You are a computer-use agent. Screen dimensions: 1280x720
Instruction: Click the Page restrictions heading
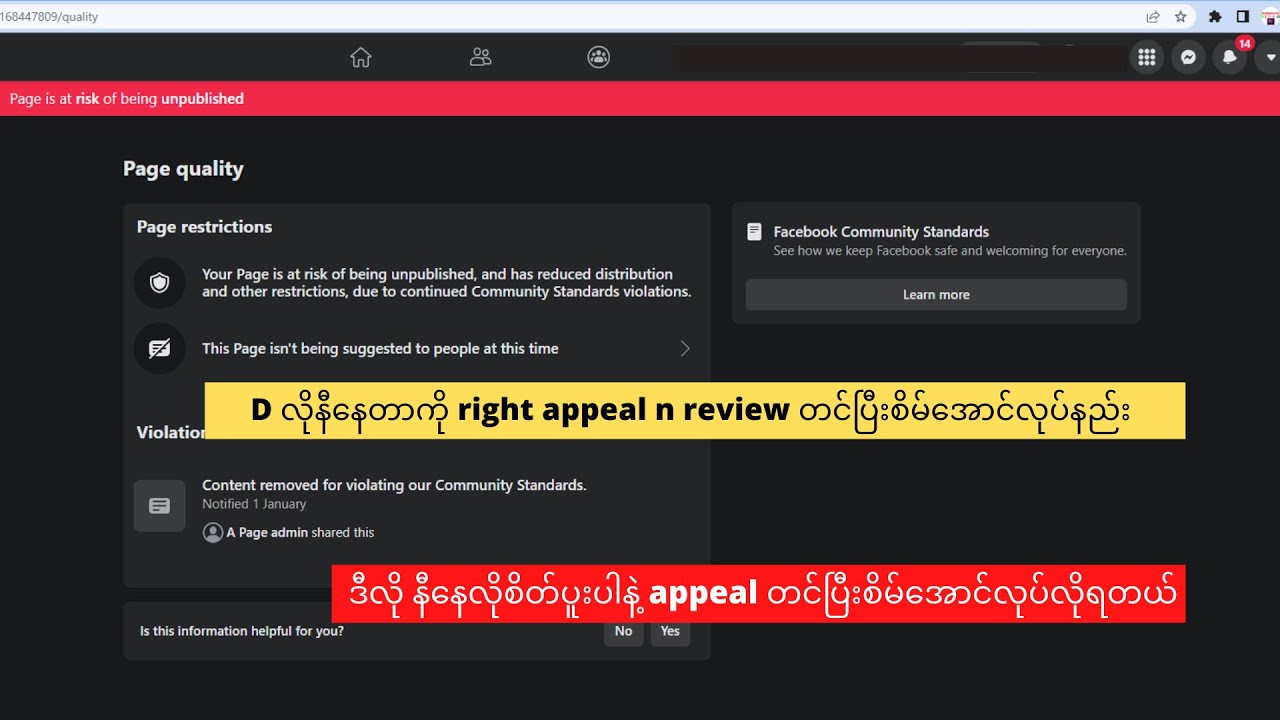tap(204, 227)
